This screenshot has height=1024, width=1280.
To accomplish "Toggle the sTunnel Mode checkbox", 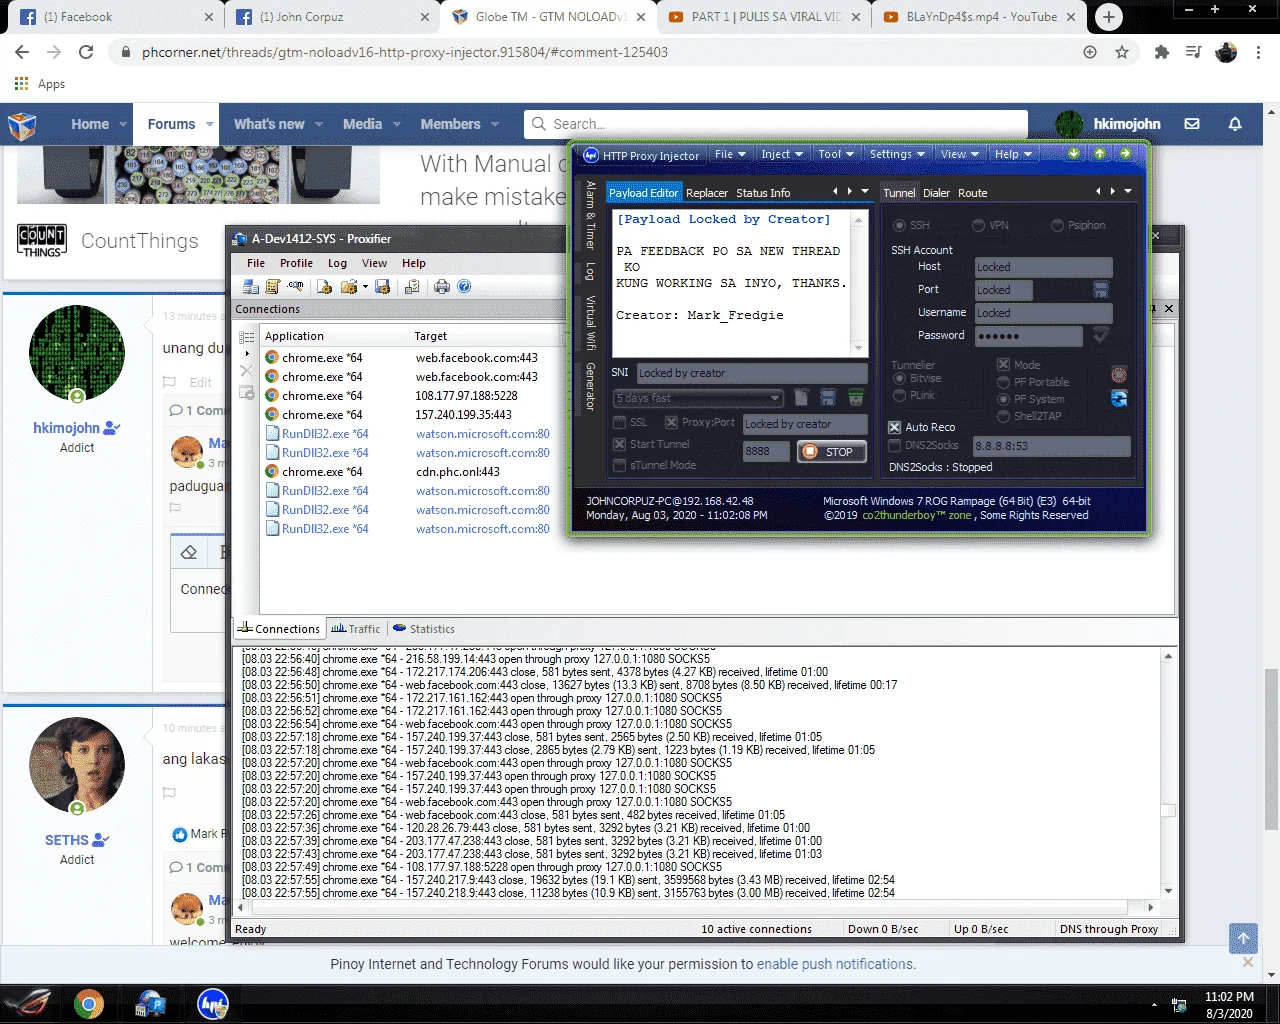I will (x=620, y=465).
